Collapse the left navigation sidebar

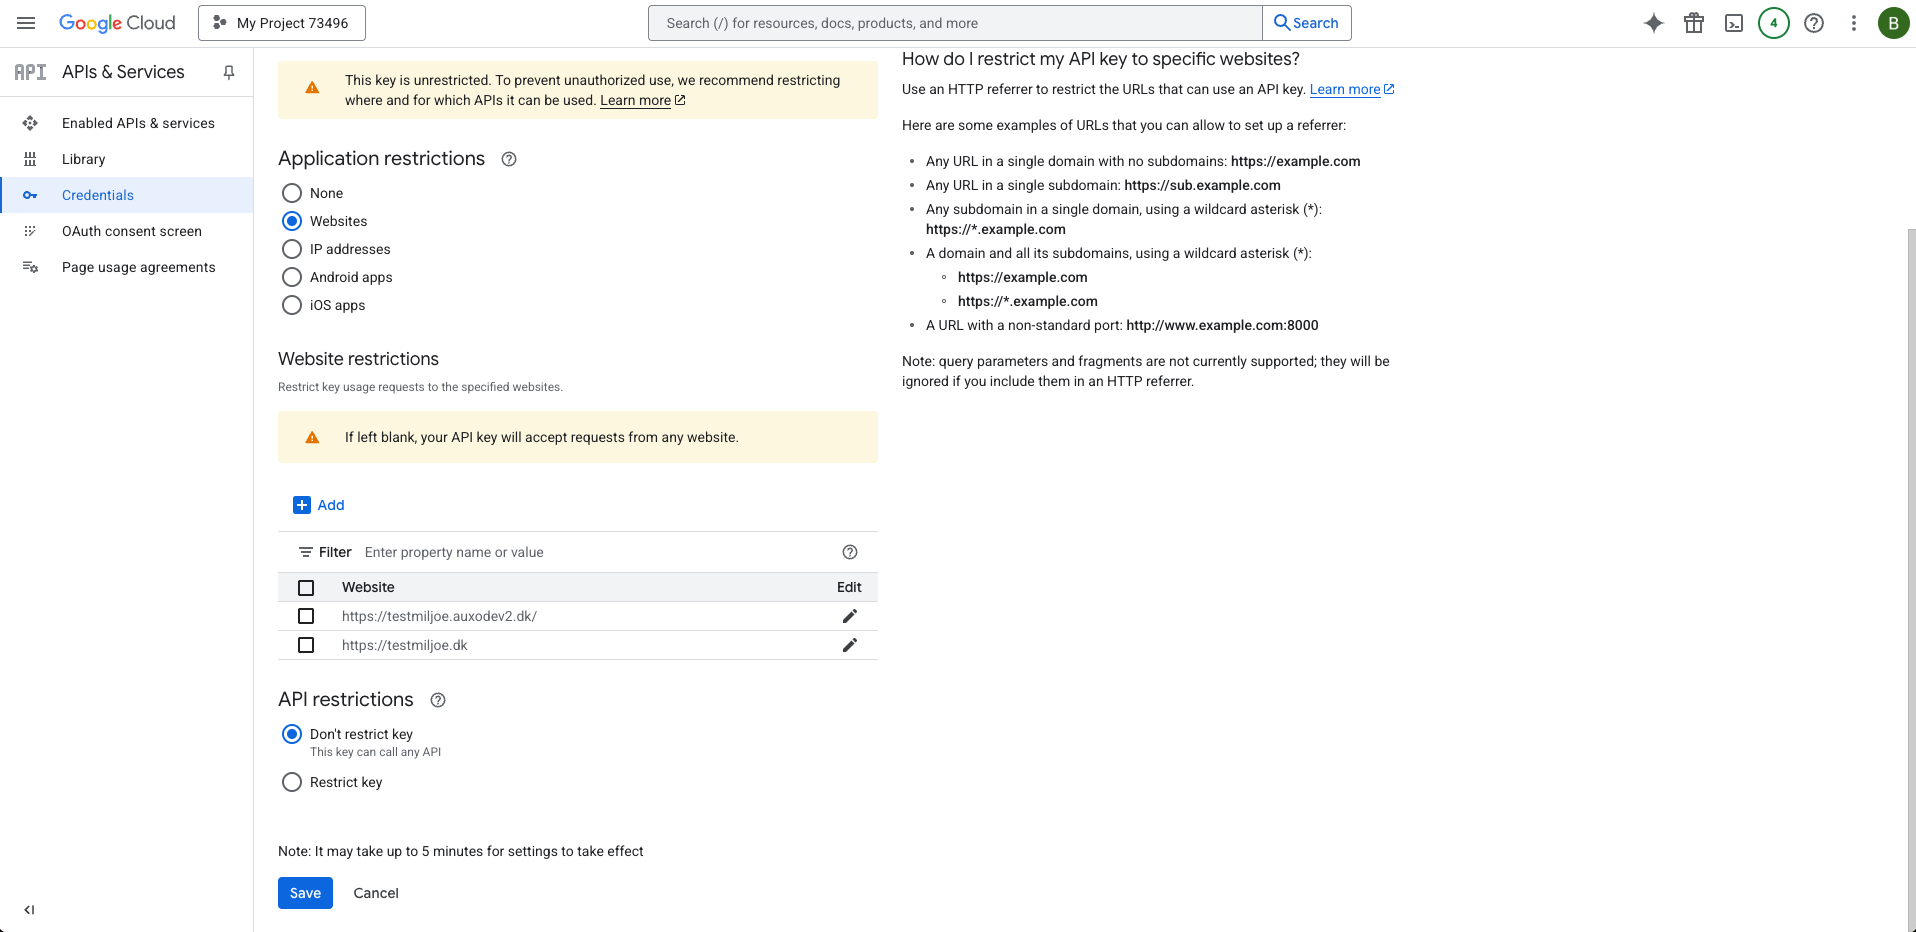coord(29,910)
